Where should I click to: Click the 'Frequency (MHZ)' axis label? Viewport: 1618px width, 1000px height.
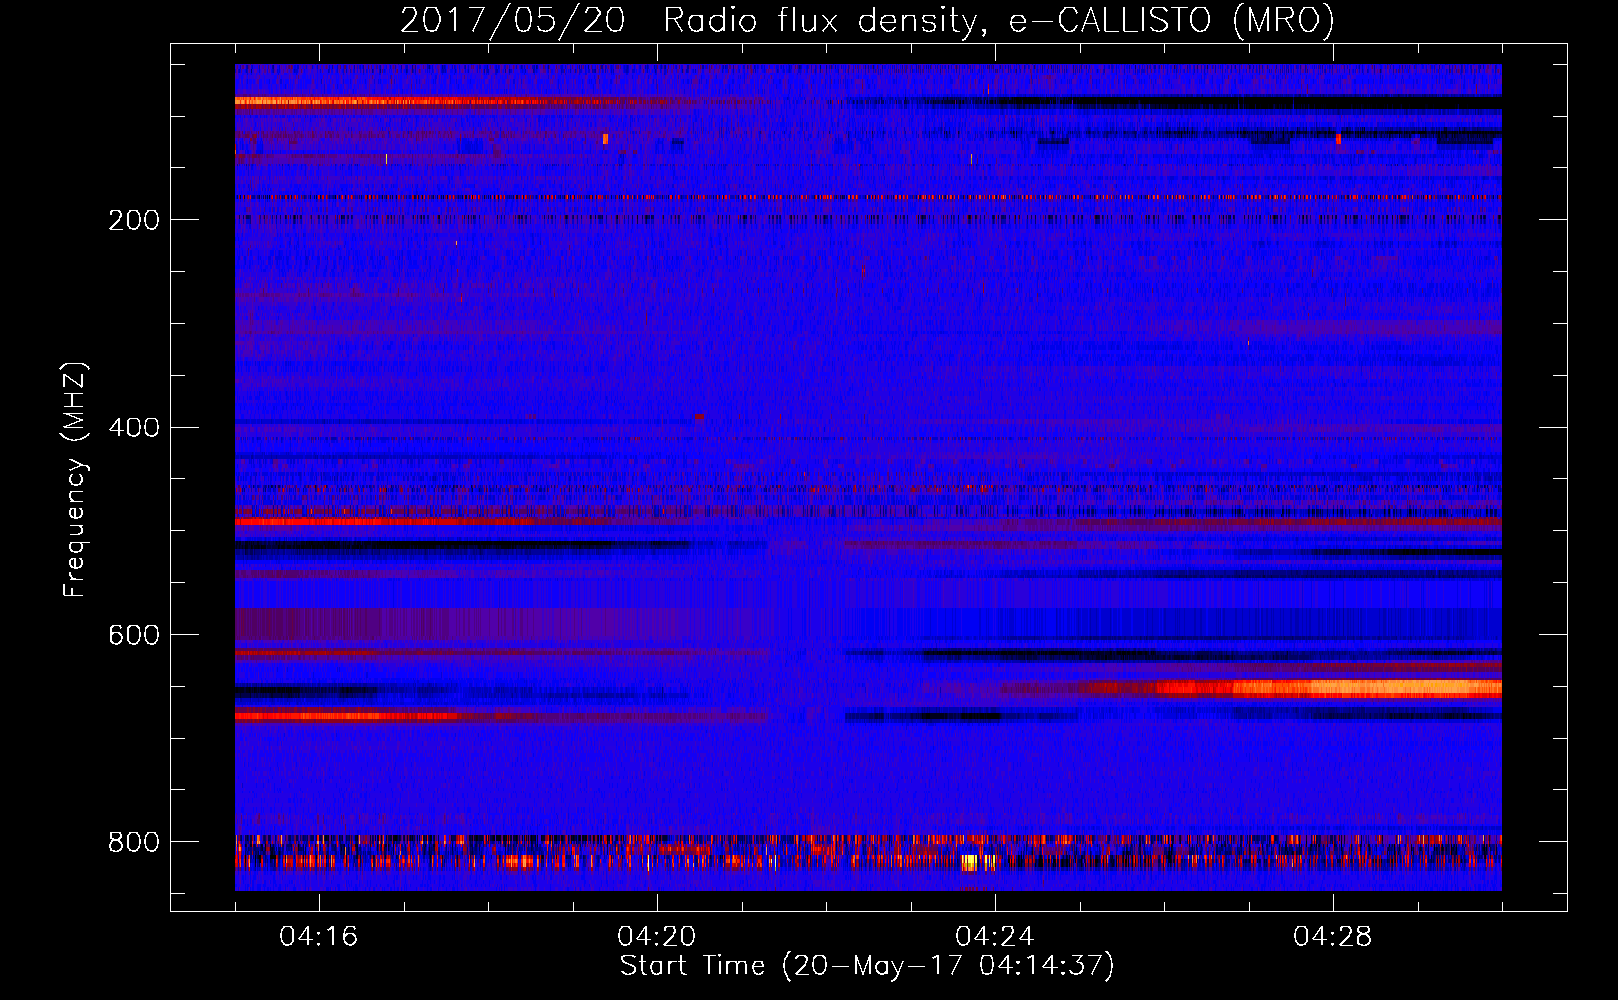(74, 479)
